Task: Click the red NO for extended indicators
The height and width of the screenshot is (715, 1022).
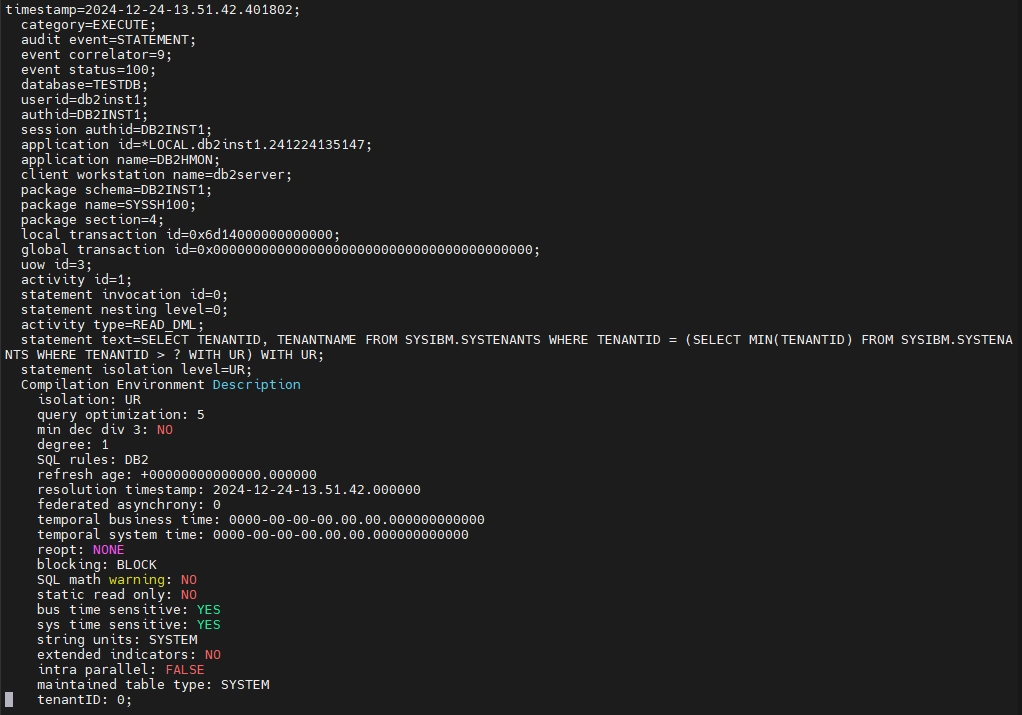Action: (x=212, y=654)
